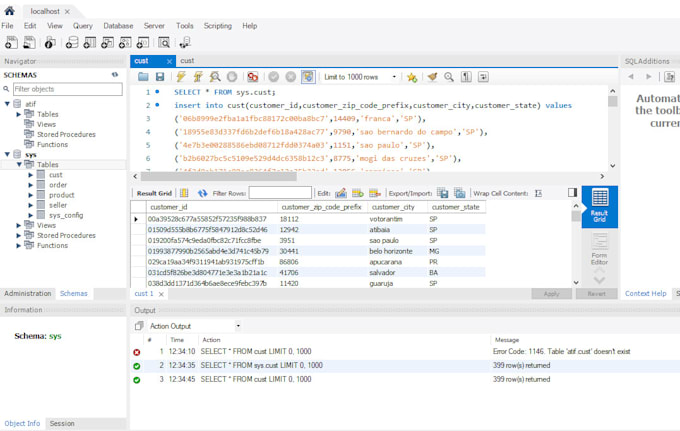Expand the cust table
This screenshot has width=680, height=431.
(31, 175)
